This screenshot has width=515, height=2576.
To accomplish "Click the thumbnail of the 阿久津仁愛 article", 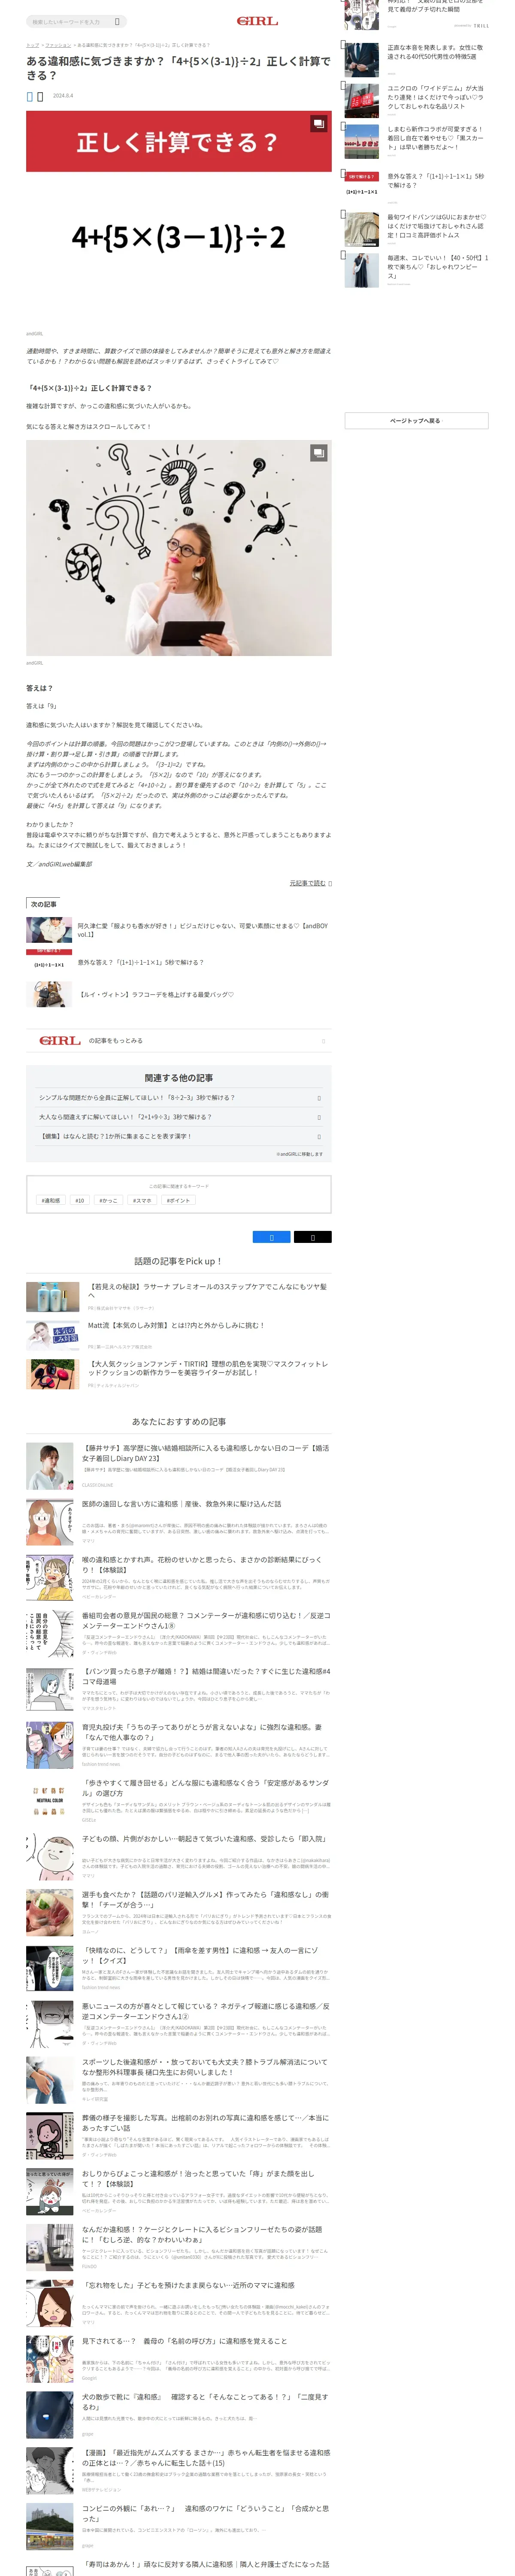I will (x=49, y=930).
